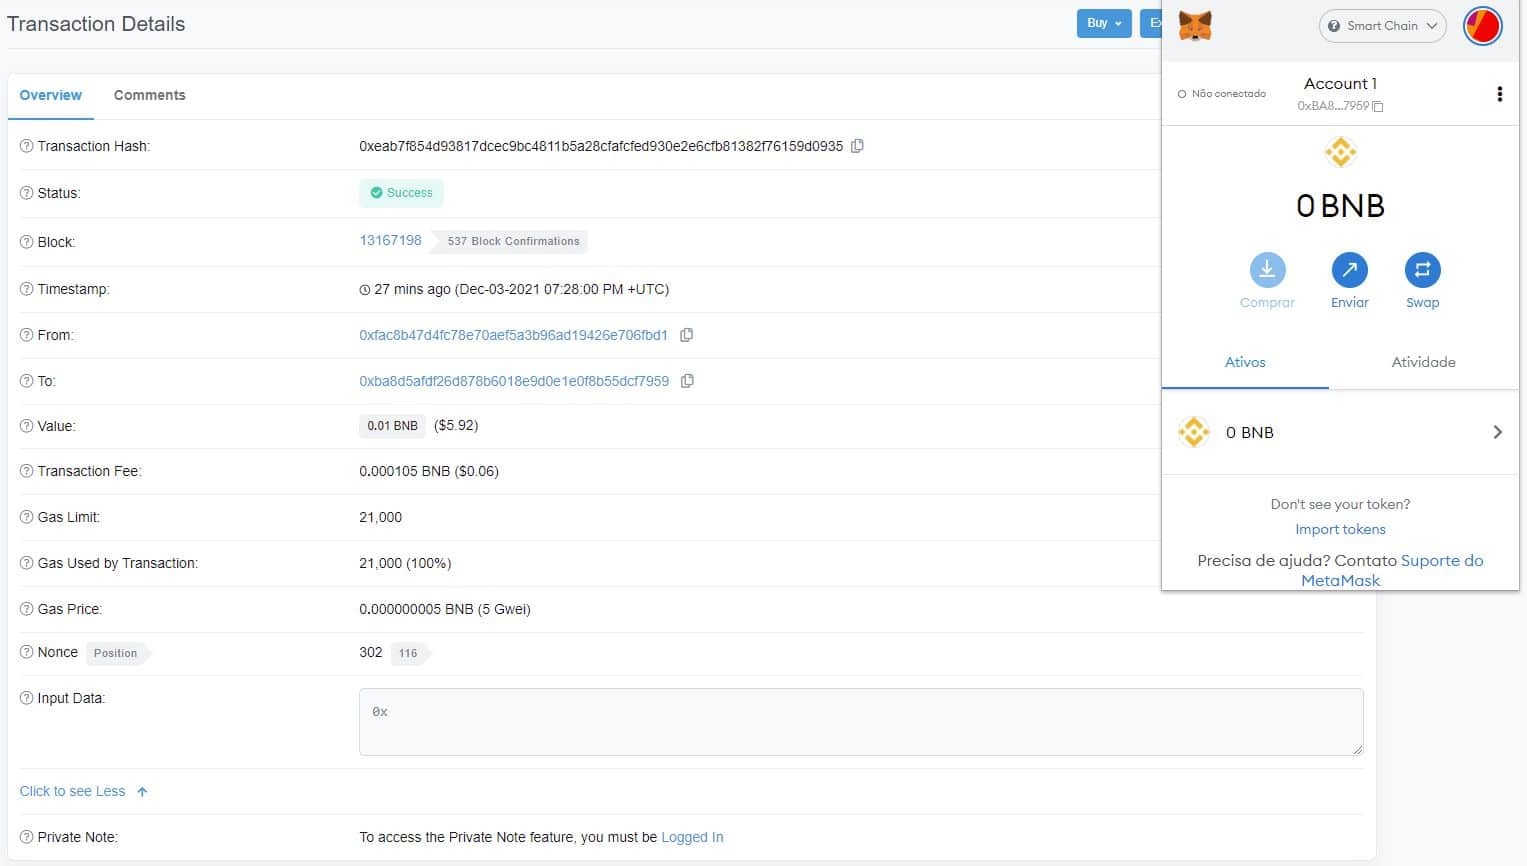Click help icon next to Gas Price
The width and height of the screenshot is (1527, 866).
[27, 609]
